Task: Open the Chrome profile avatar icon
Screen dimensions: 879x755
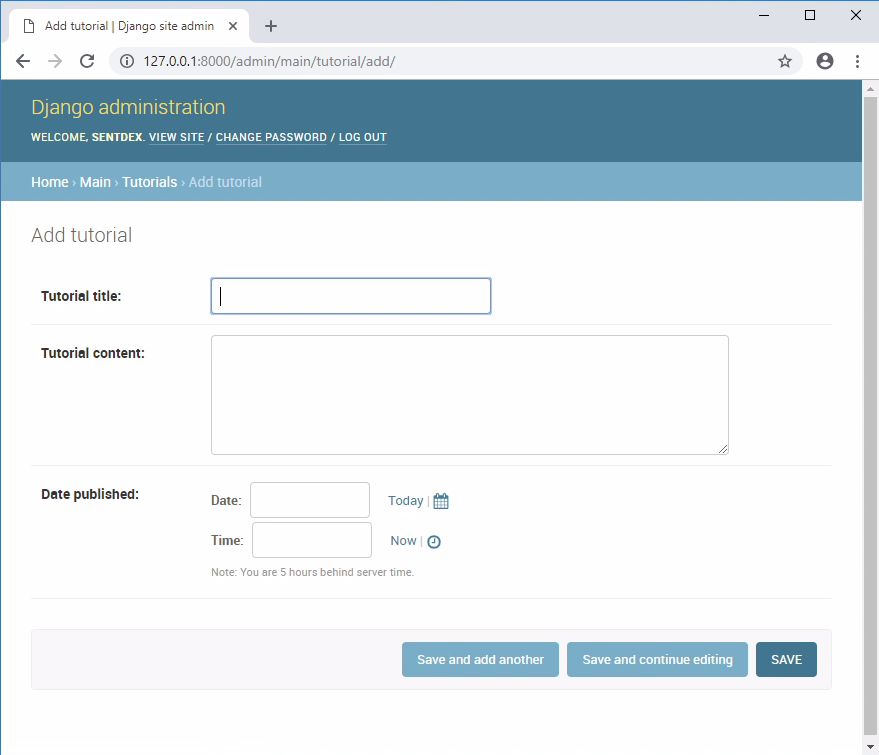Action: pos(825,61)
